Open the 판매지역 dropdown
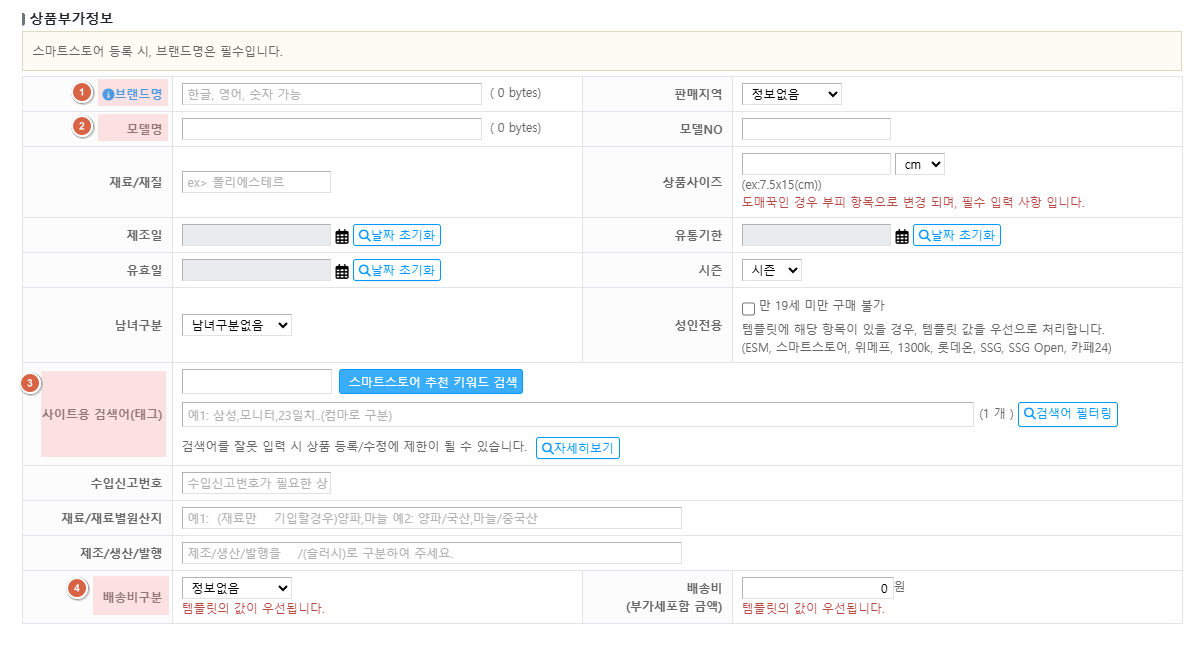 pos(791,94)
